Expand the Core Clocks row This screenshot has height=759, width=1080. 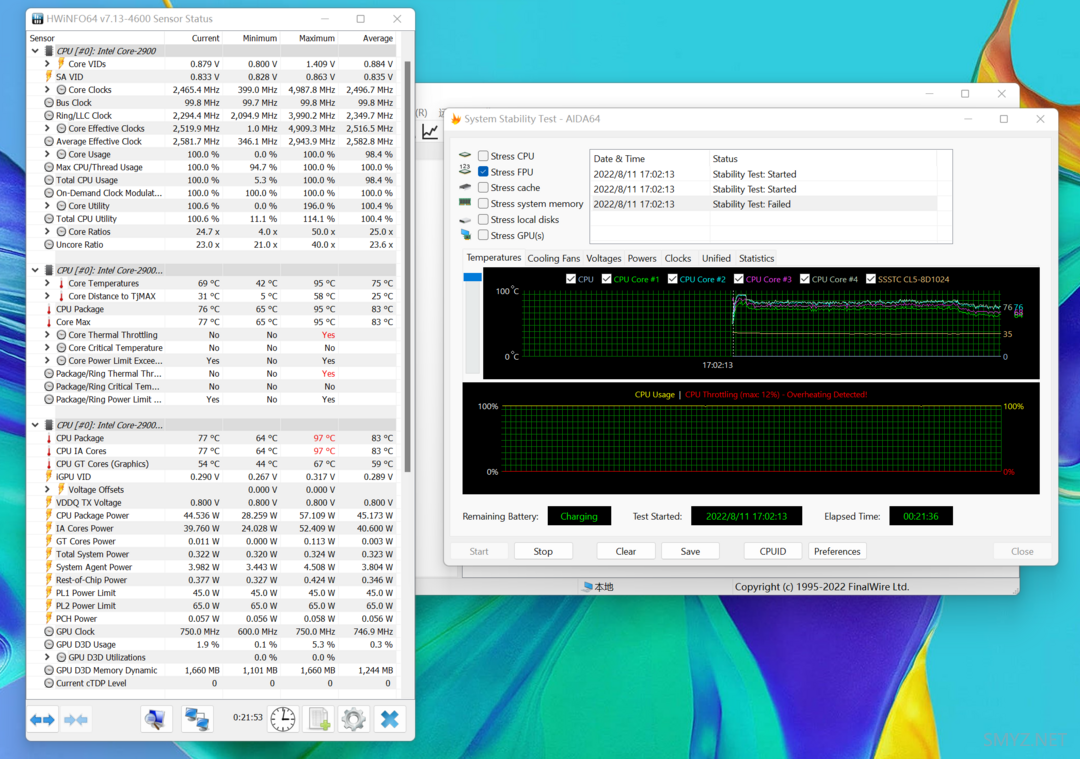[x=48, y=90]
